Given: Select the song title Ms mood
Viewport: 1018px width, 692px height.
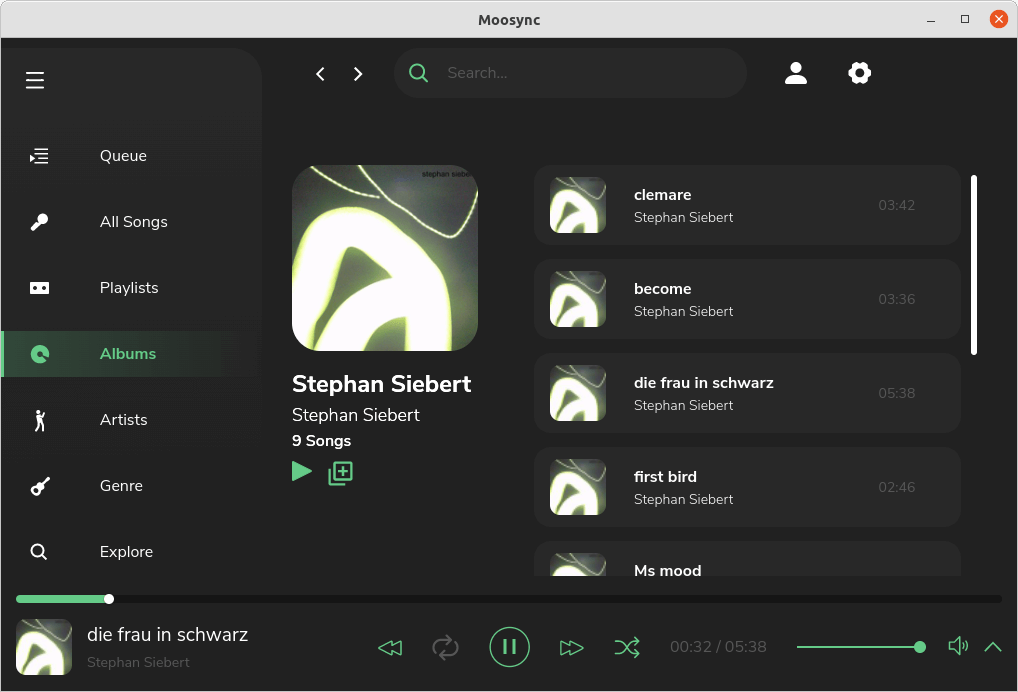Looking at the screenshot, I should click(x=667, y=570).
